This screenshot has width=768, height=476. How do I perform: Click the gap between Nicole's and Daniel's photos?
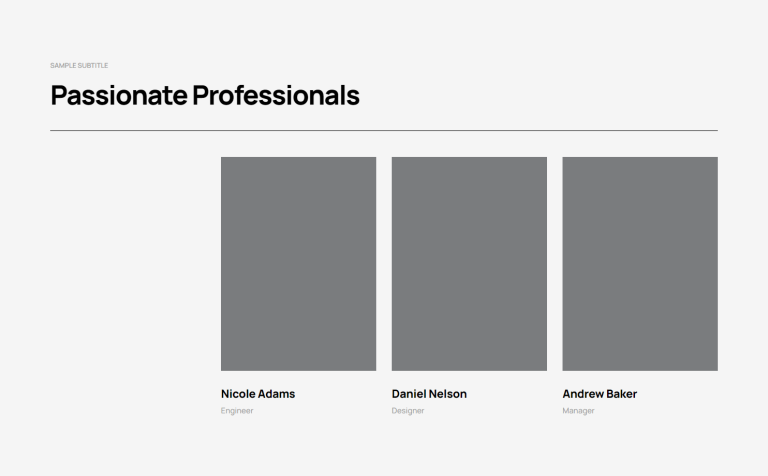tap(384, 263)
